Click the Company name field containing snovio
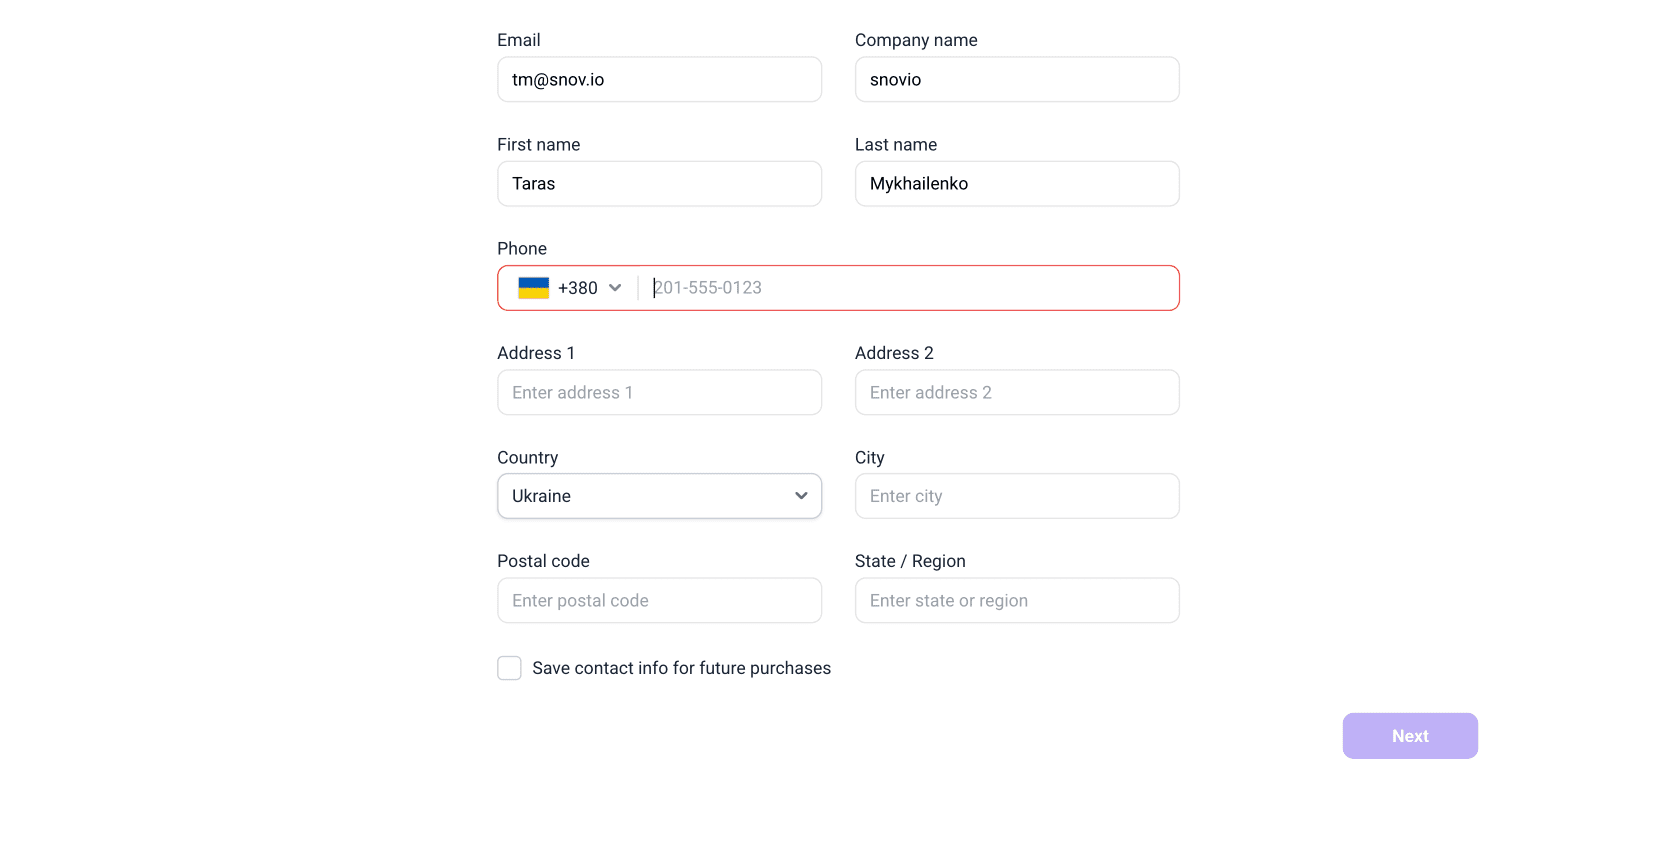The image size is (1680, 842). tap(1017, 80)
